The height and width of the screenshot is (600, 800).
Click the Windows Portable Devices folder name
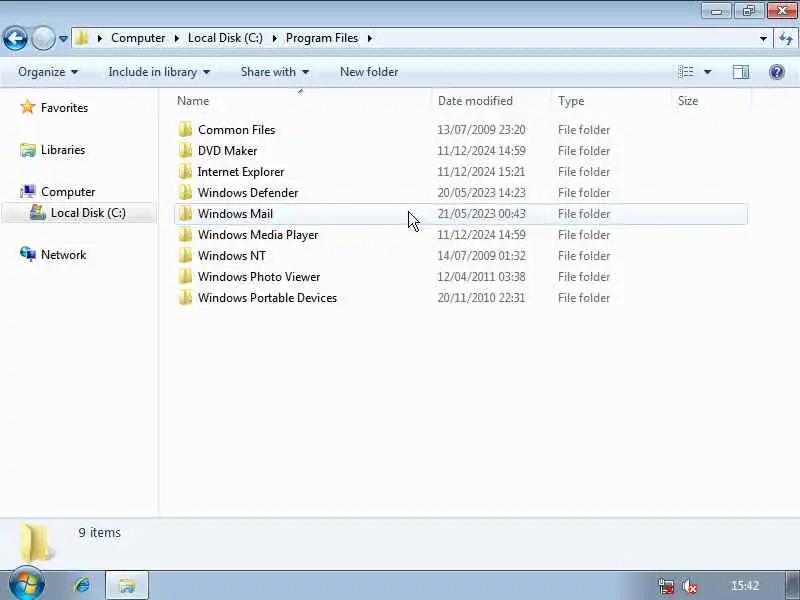(x=267, y=297)
